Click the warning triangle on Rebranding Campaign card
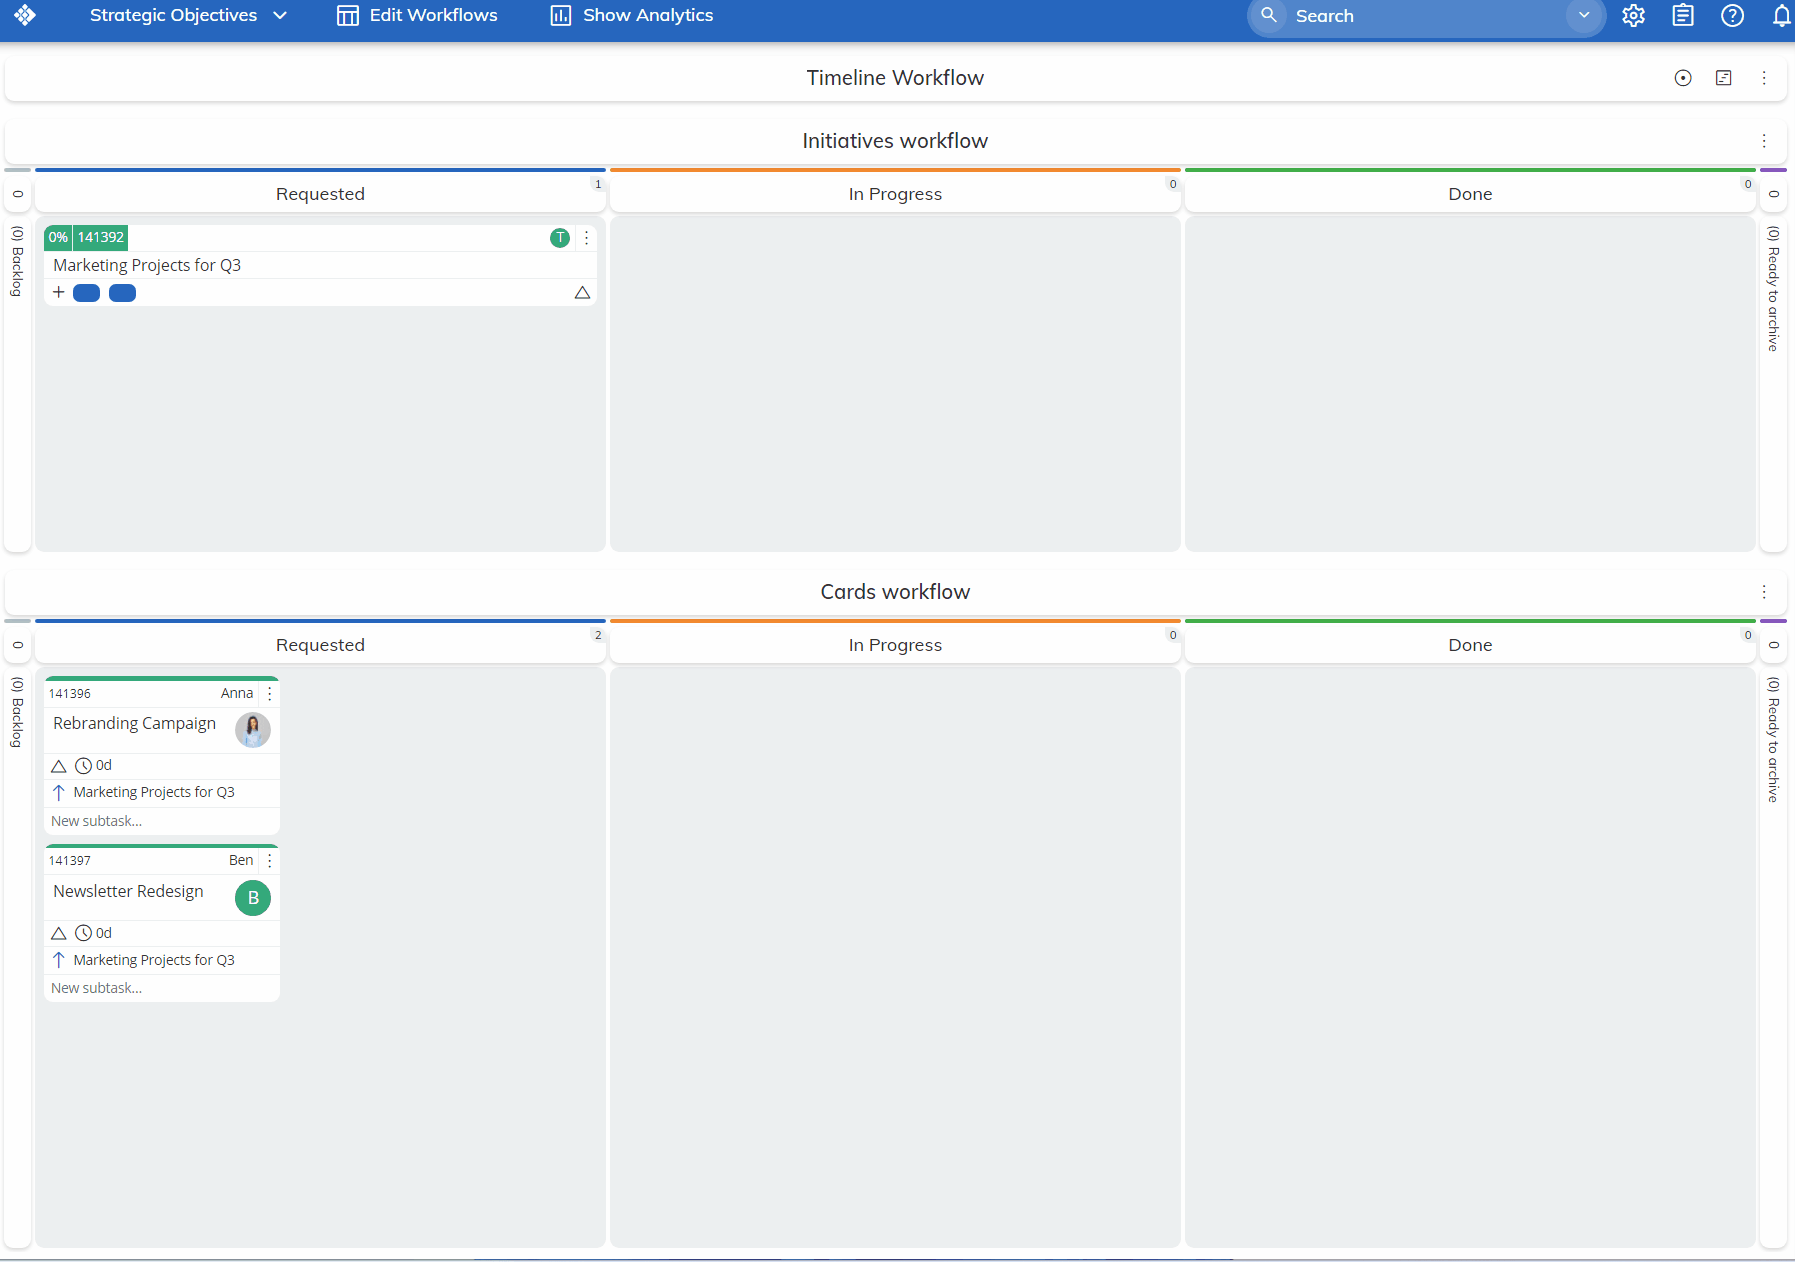 click(x=59, y=765)
